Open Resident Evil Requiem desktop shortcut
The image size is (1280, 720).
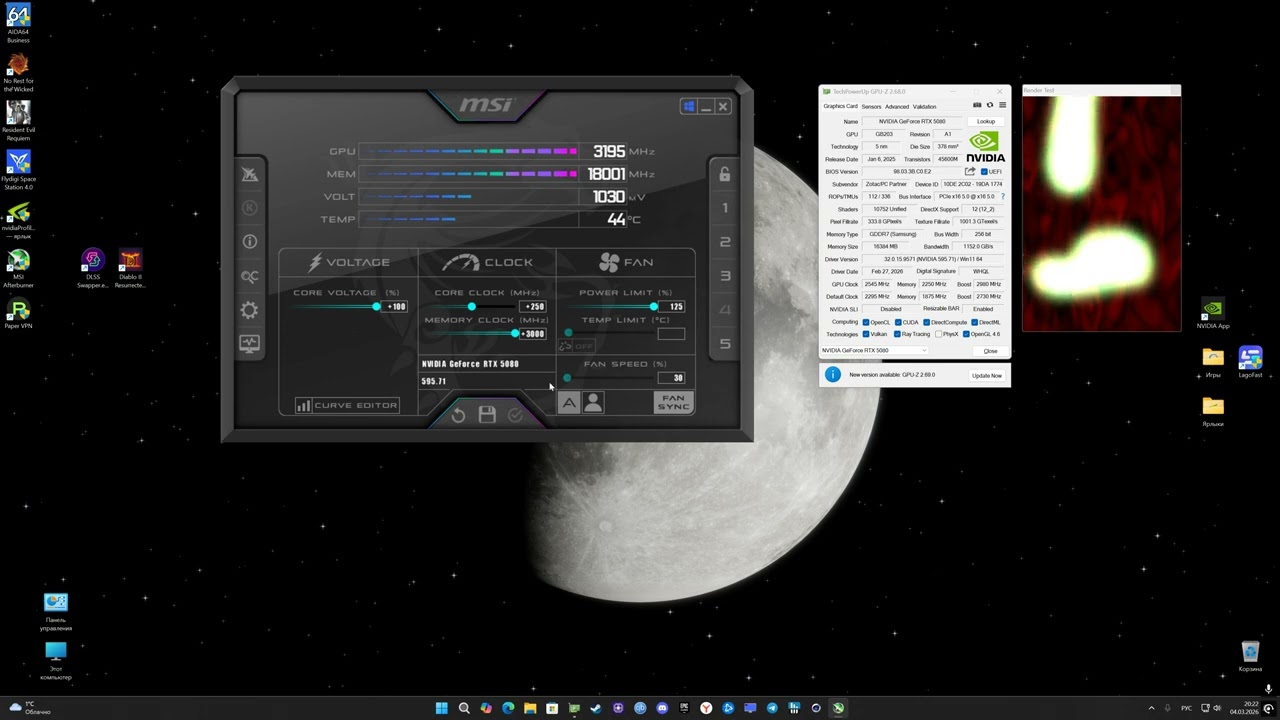pos(18,121)
